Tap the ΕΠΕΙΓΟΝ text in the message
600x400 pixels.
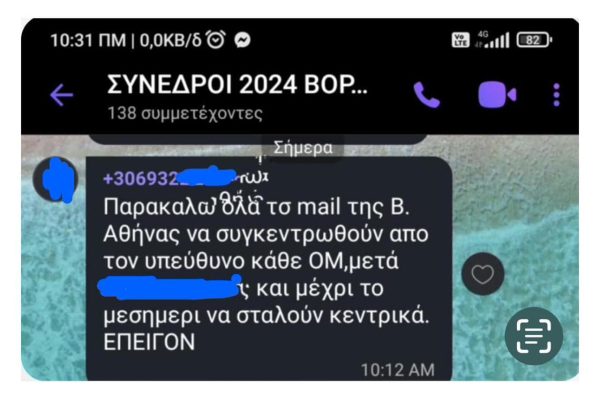click(149, 342)
